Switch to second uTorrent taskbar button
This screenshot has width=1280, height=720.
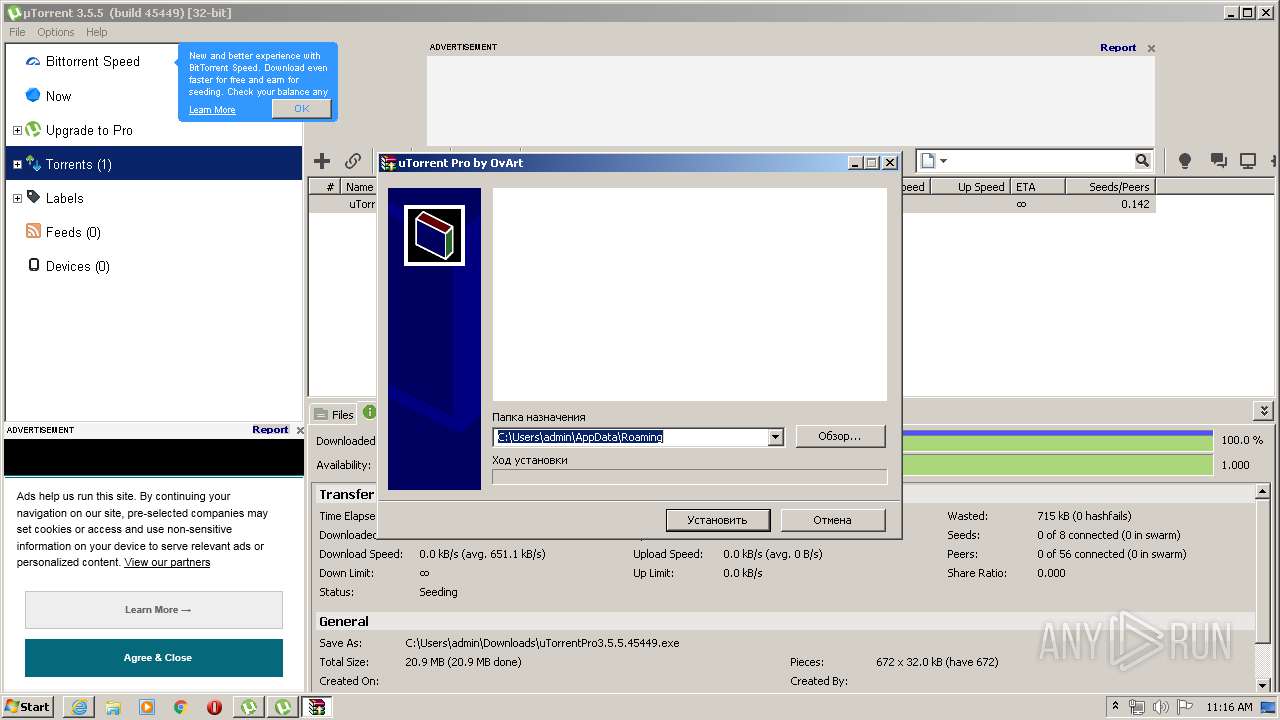(x=283, y=707)
